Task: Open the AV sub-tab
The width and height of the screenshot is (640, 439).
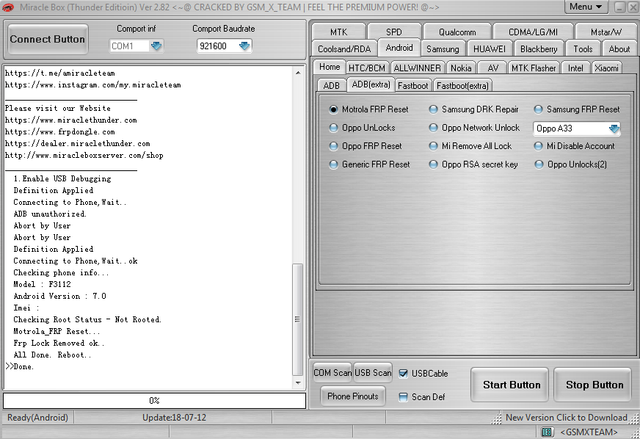Action: (x=493, y=68)
